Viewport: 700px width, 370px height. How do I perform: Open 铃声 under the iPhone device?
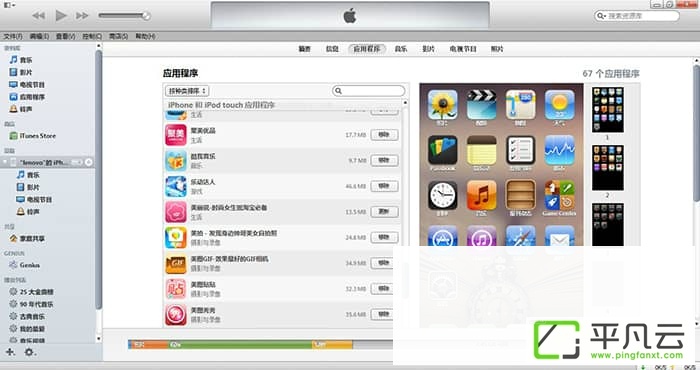(28, 212)
